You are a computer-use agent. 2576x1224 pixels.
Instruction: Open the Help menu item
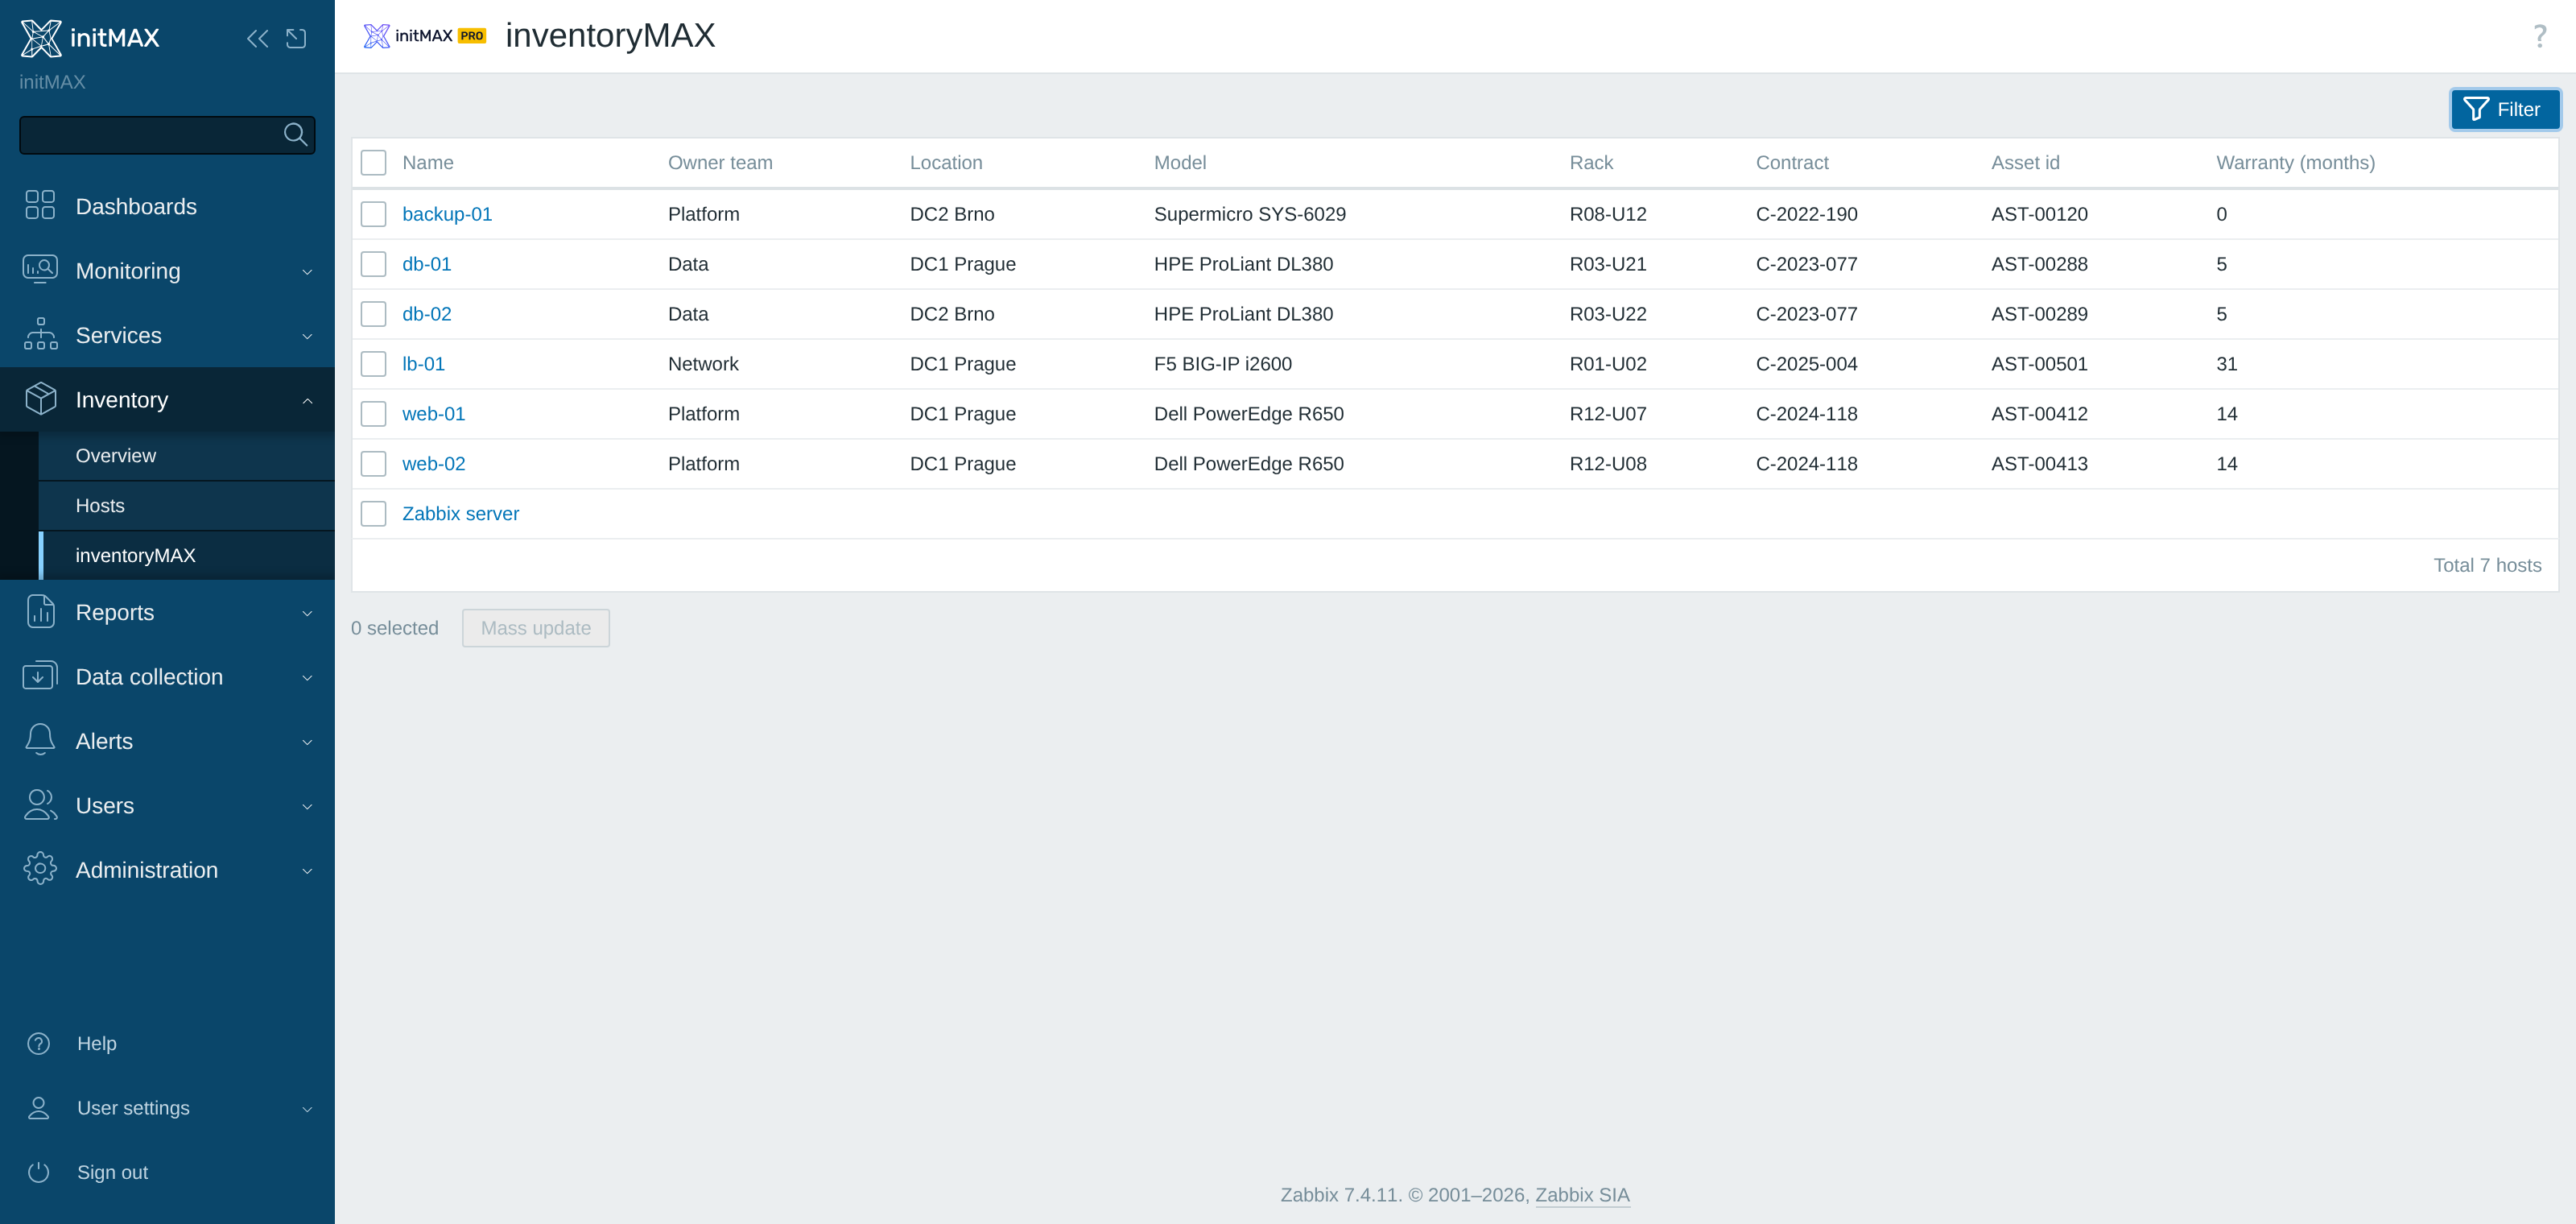click(x=167, y=1043)
